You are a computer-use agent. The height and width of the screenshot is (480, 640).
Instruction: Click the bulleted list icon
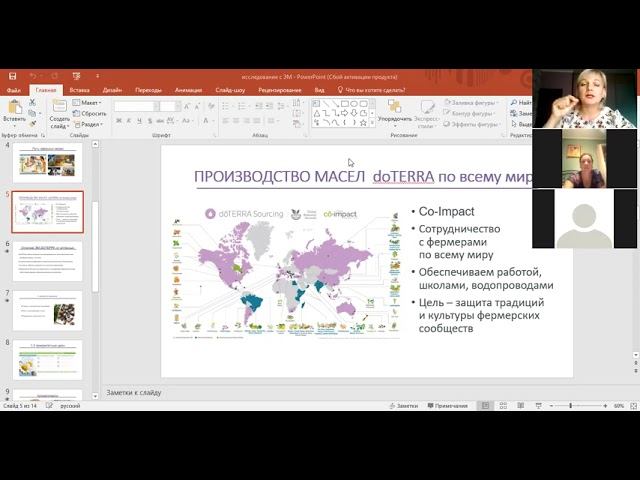(227, 107)
